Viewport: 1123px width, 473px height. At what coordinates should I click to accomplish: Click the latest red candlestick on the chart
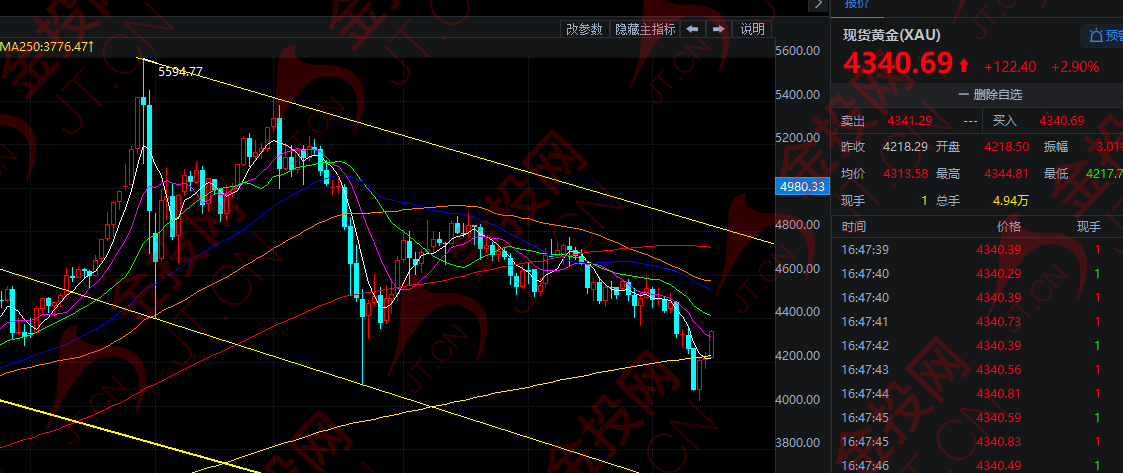pyautogui.click(x=712, y=344)
